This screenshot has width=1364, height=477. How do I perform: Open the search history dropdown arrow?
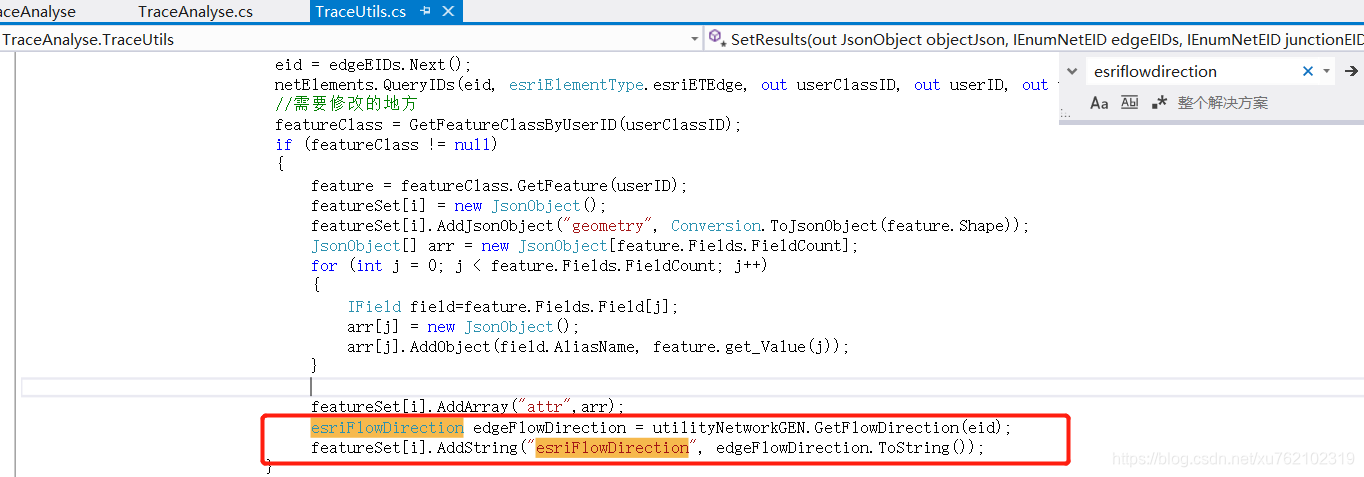coord(1327,71)
